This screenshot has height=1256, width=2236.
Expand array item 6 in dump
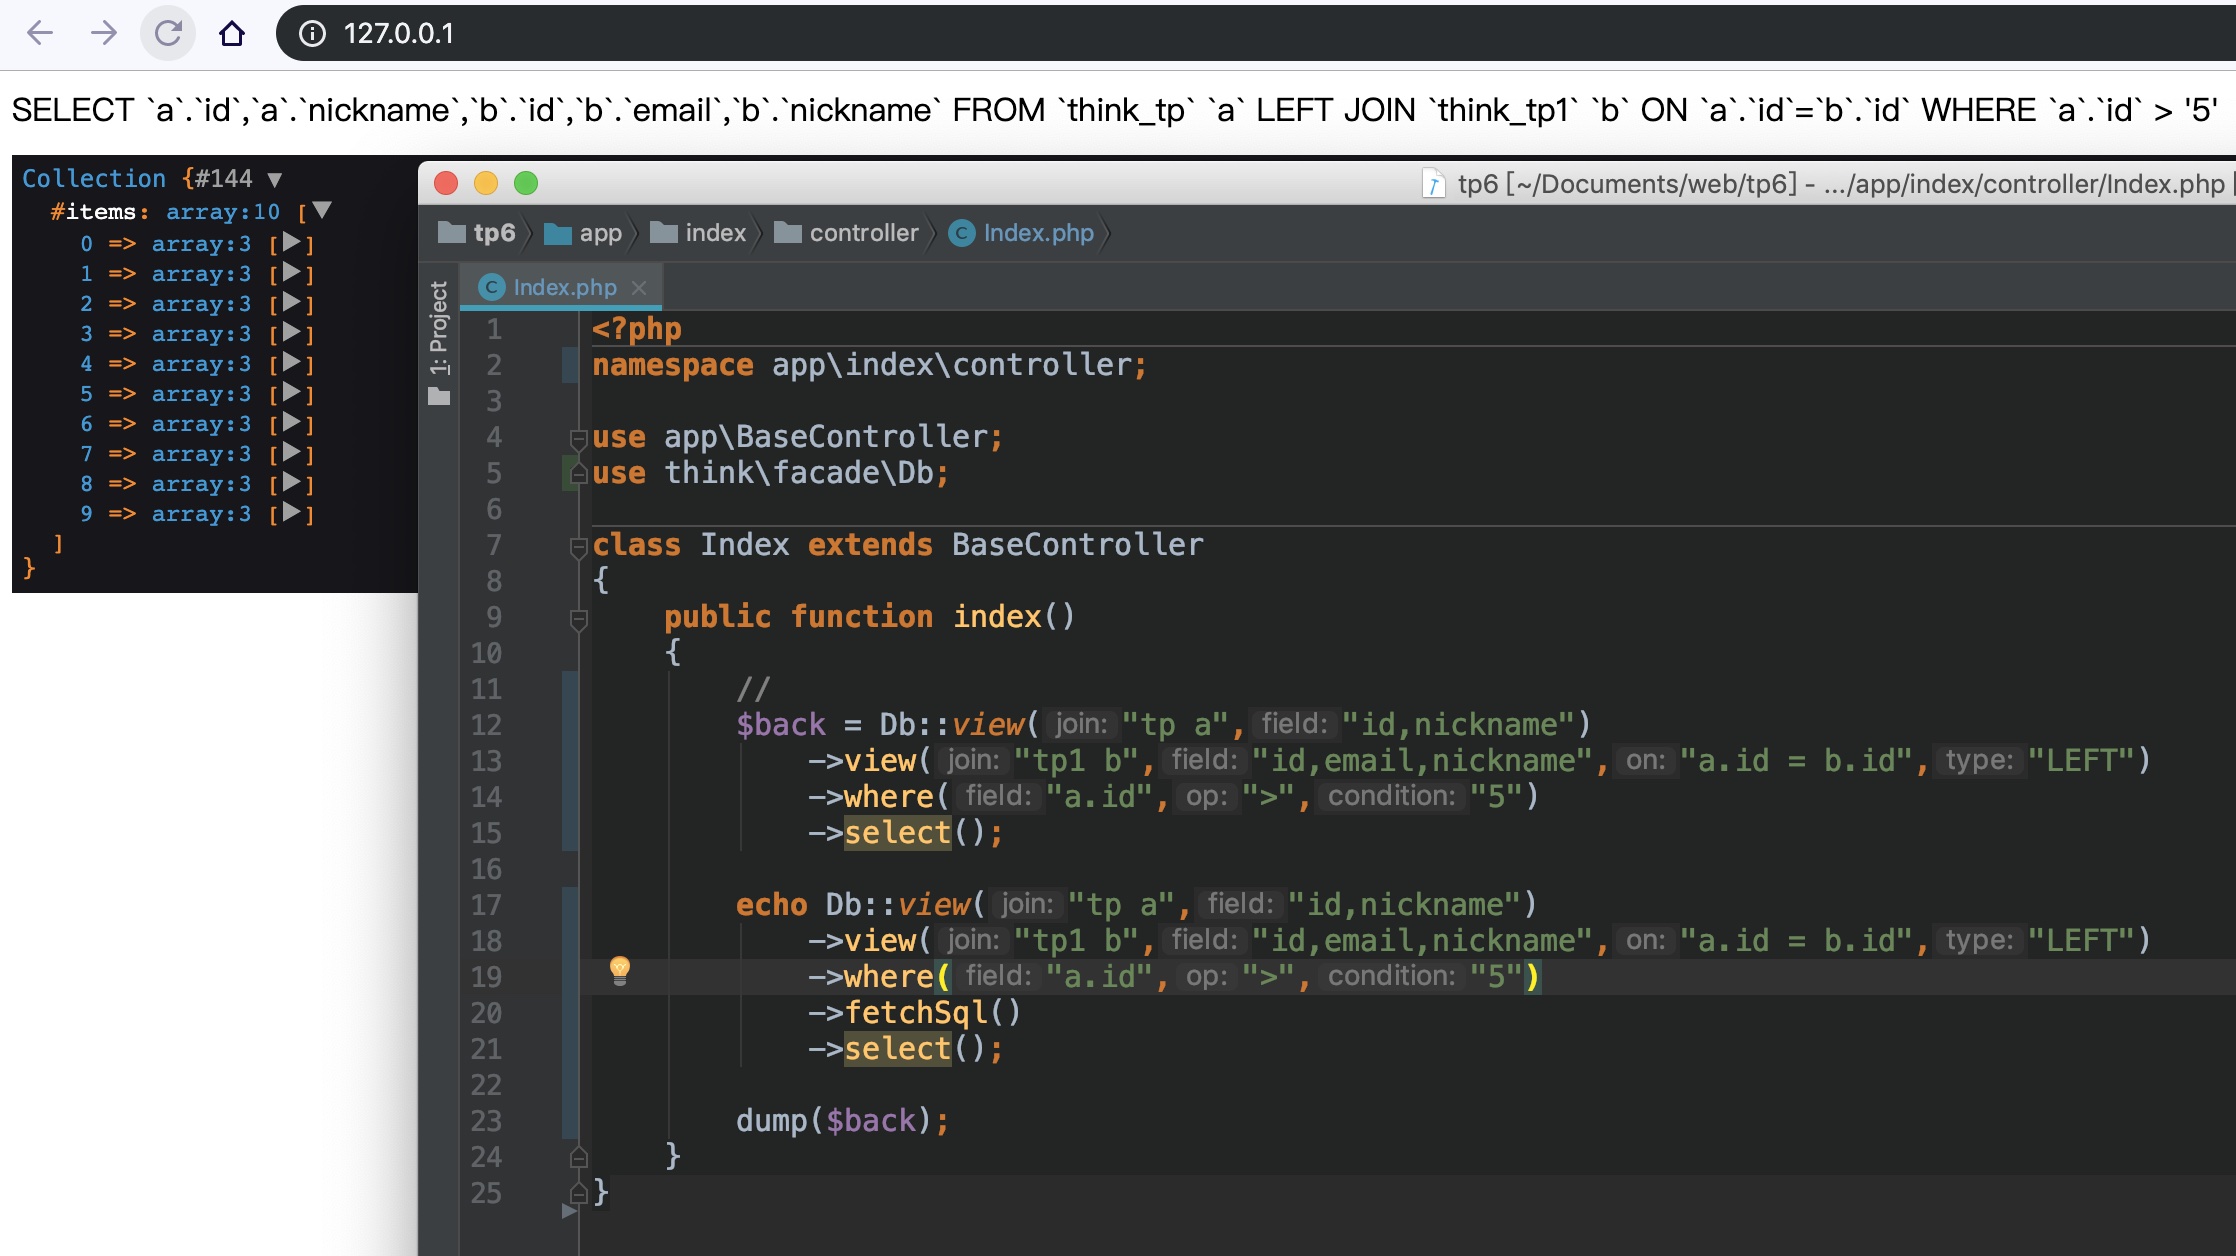[x=291, y=422]
